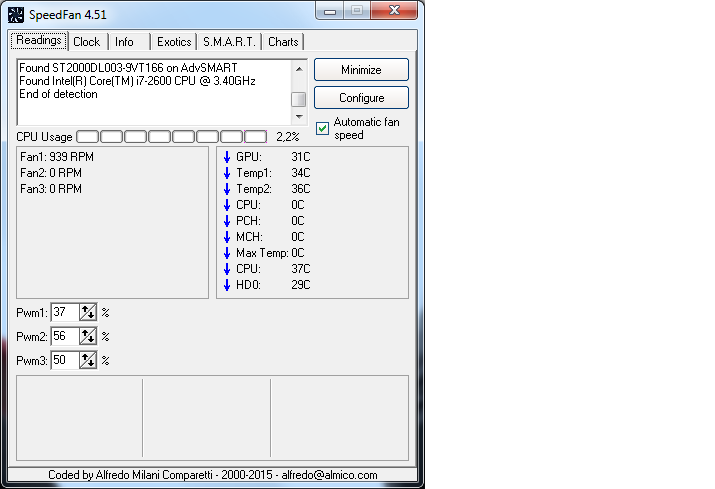Viewport: 715px width, 489px height.
Task: Click the CPU Usage bar indicator
Action: 171,136
